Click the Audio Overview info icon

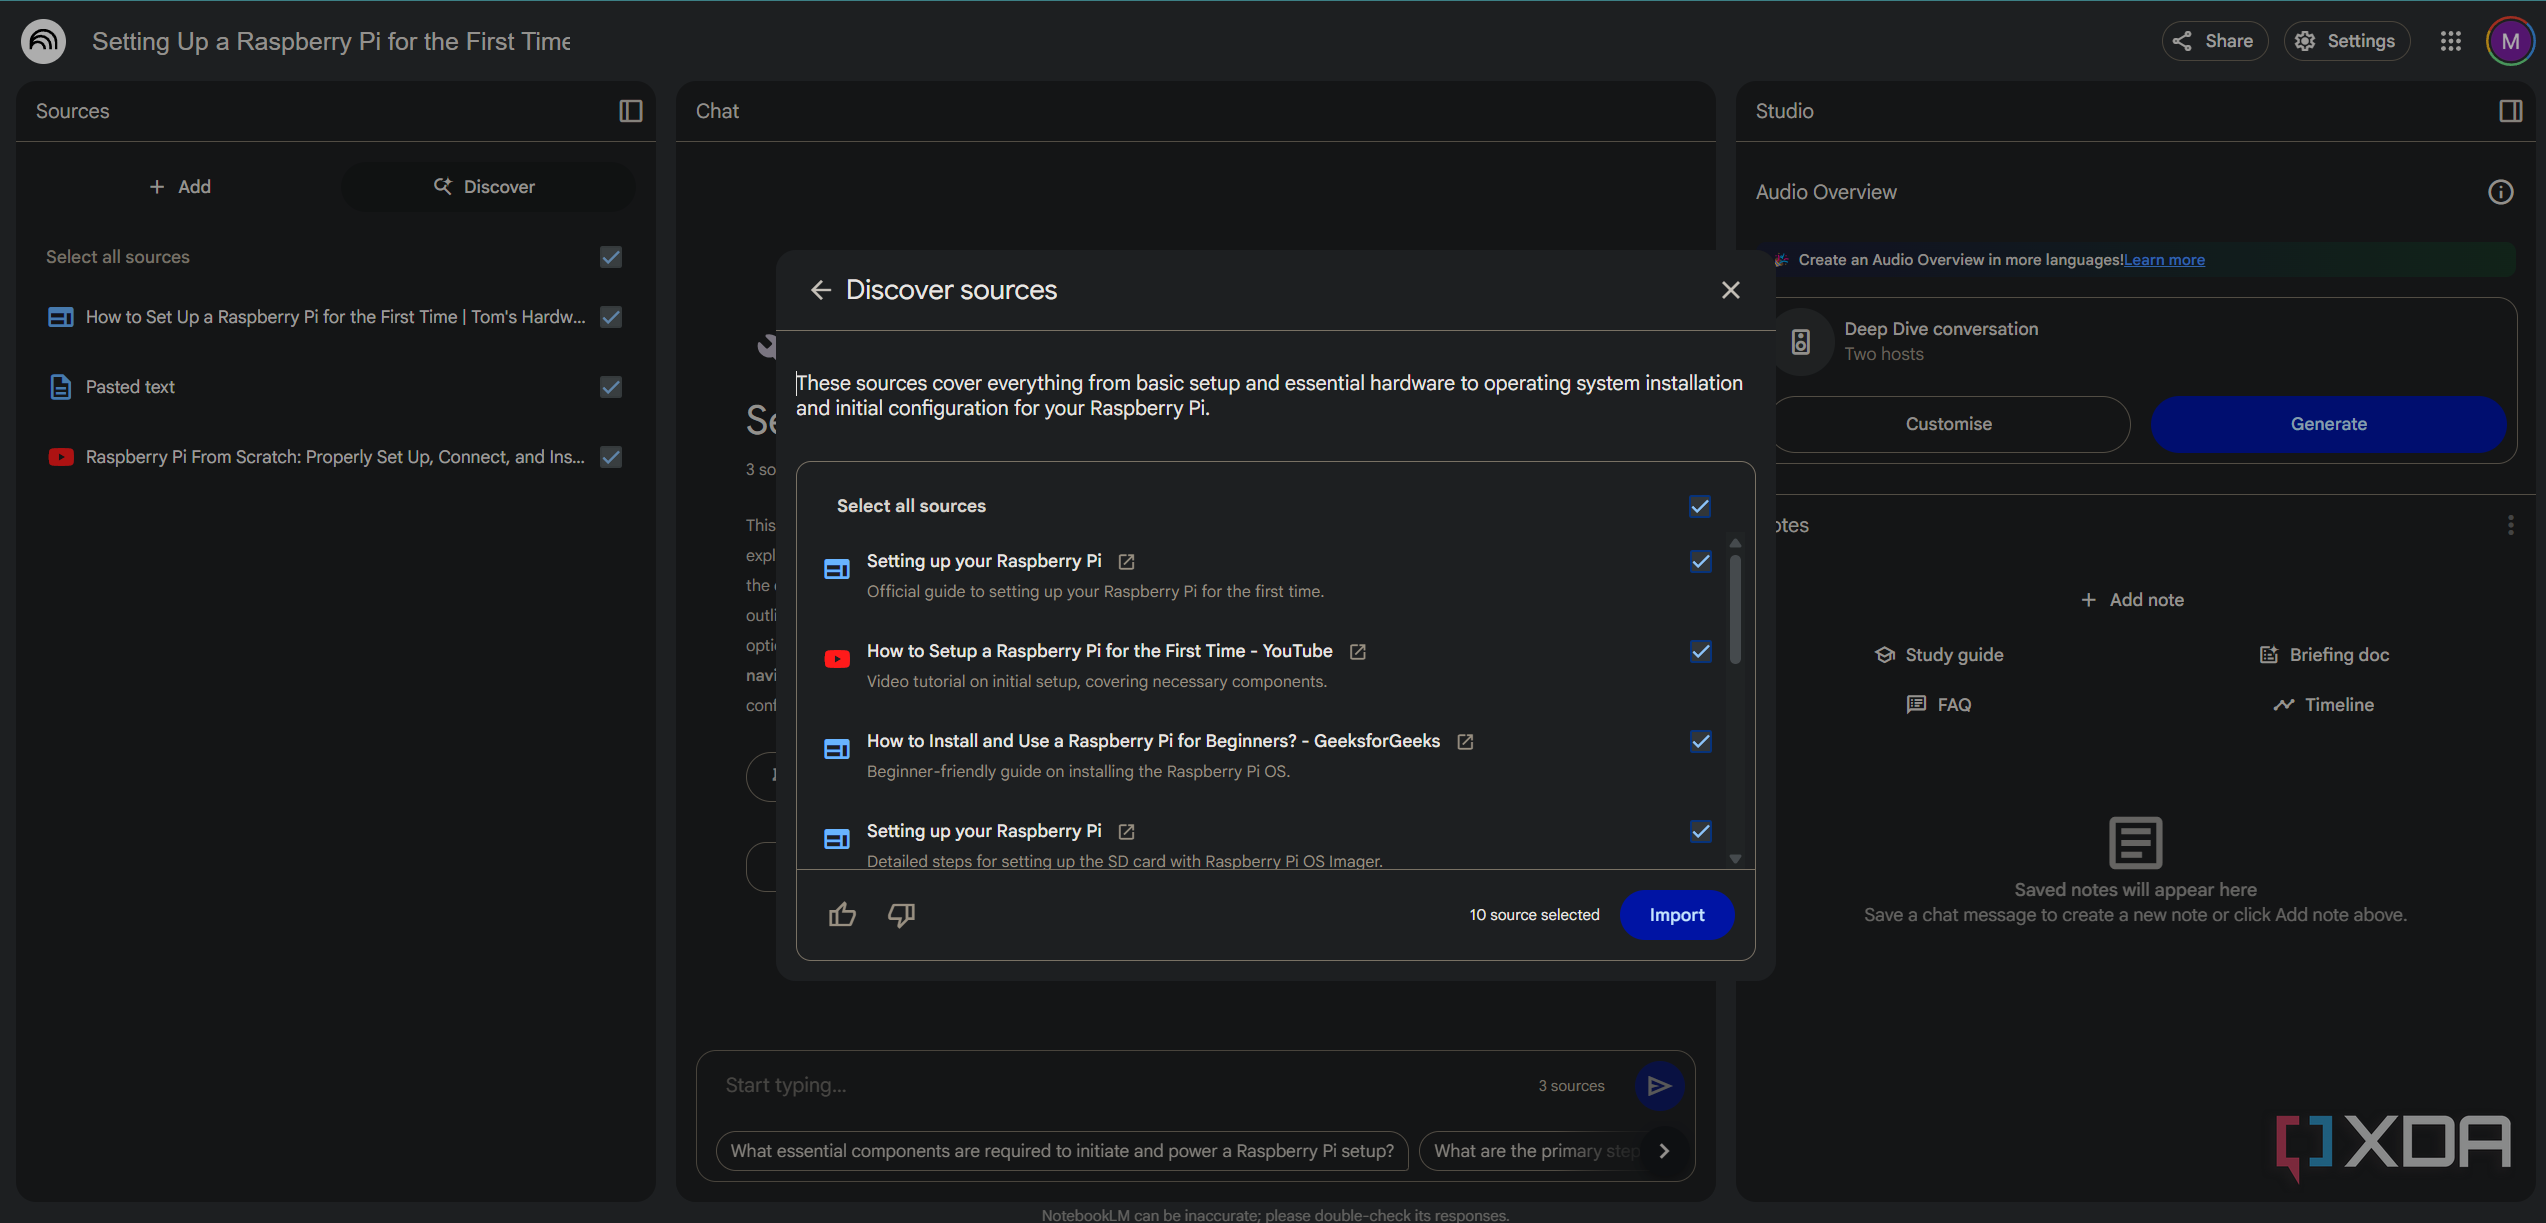[x=2500, y=192]
